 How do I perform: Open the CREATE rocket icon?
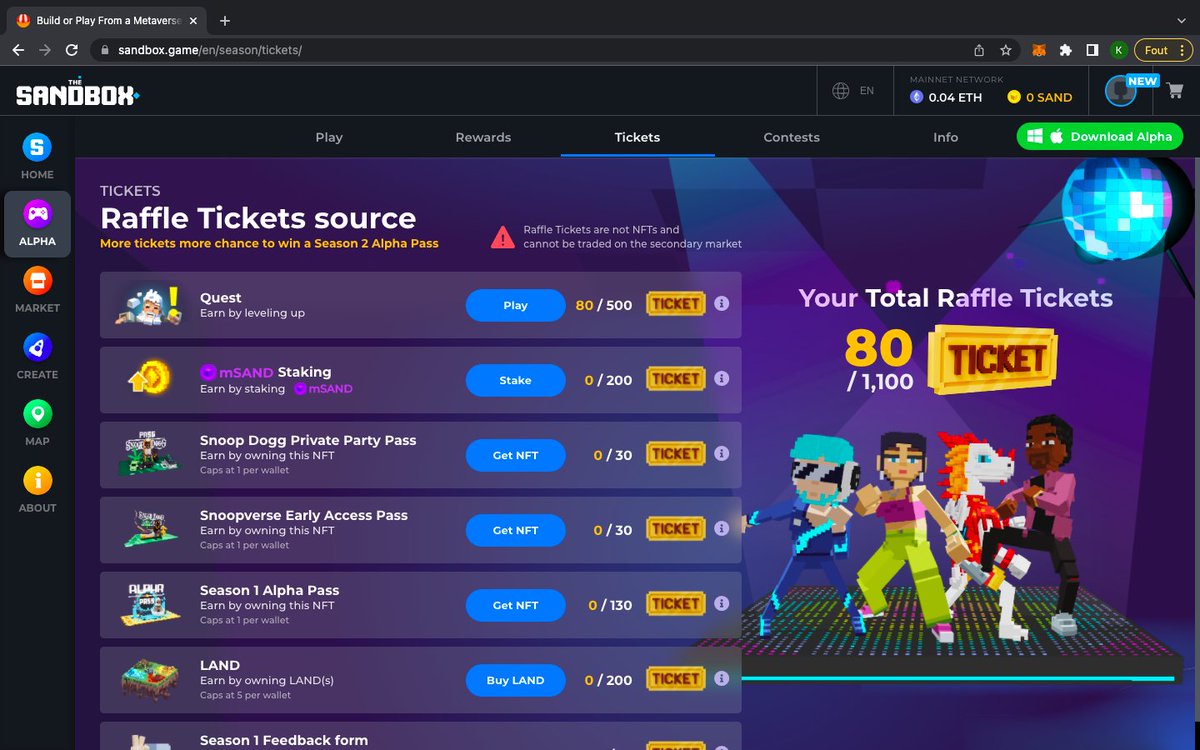(x=37, y=347)
